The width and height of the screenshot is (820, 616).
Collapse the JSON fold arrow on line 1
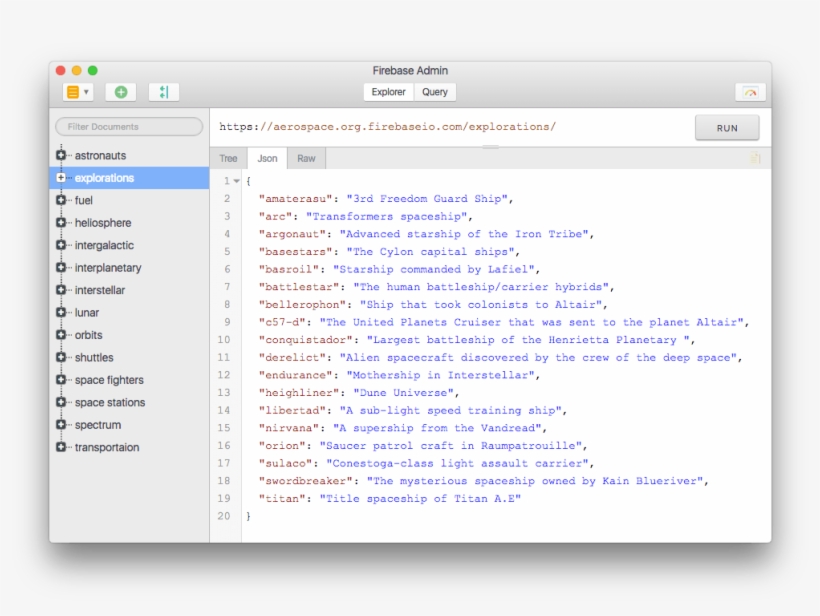point(236,181)
